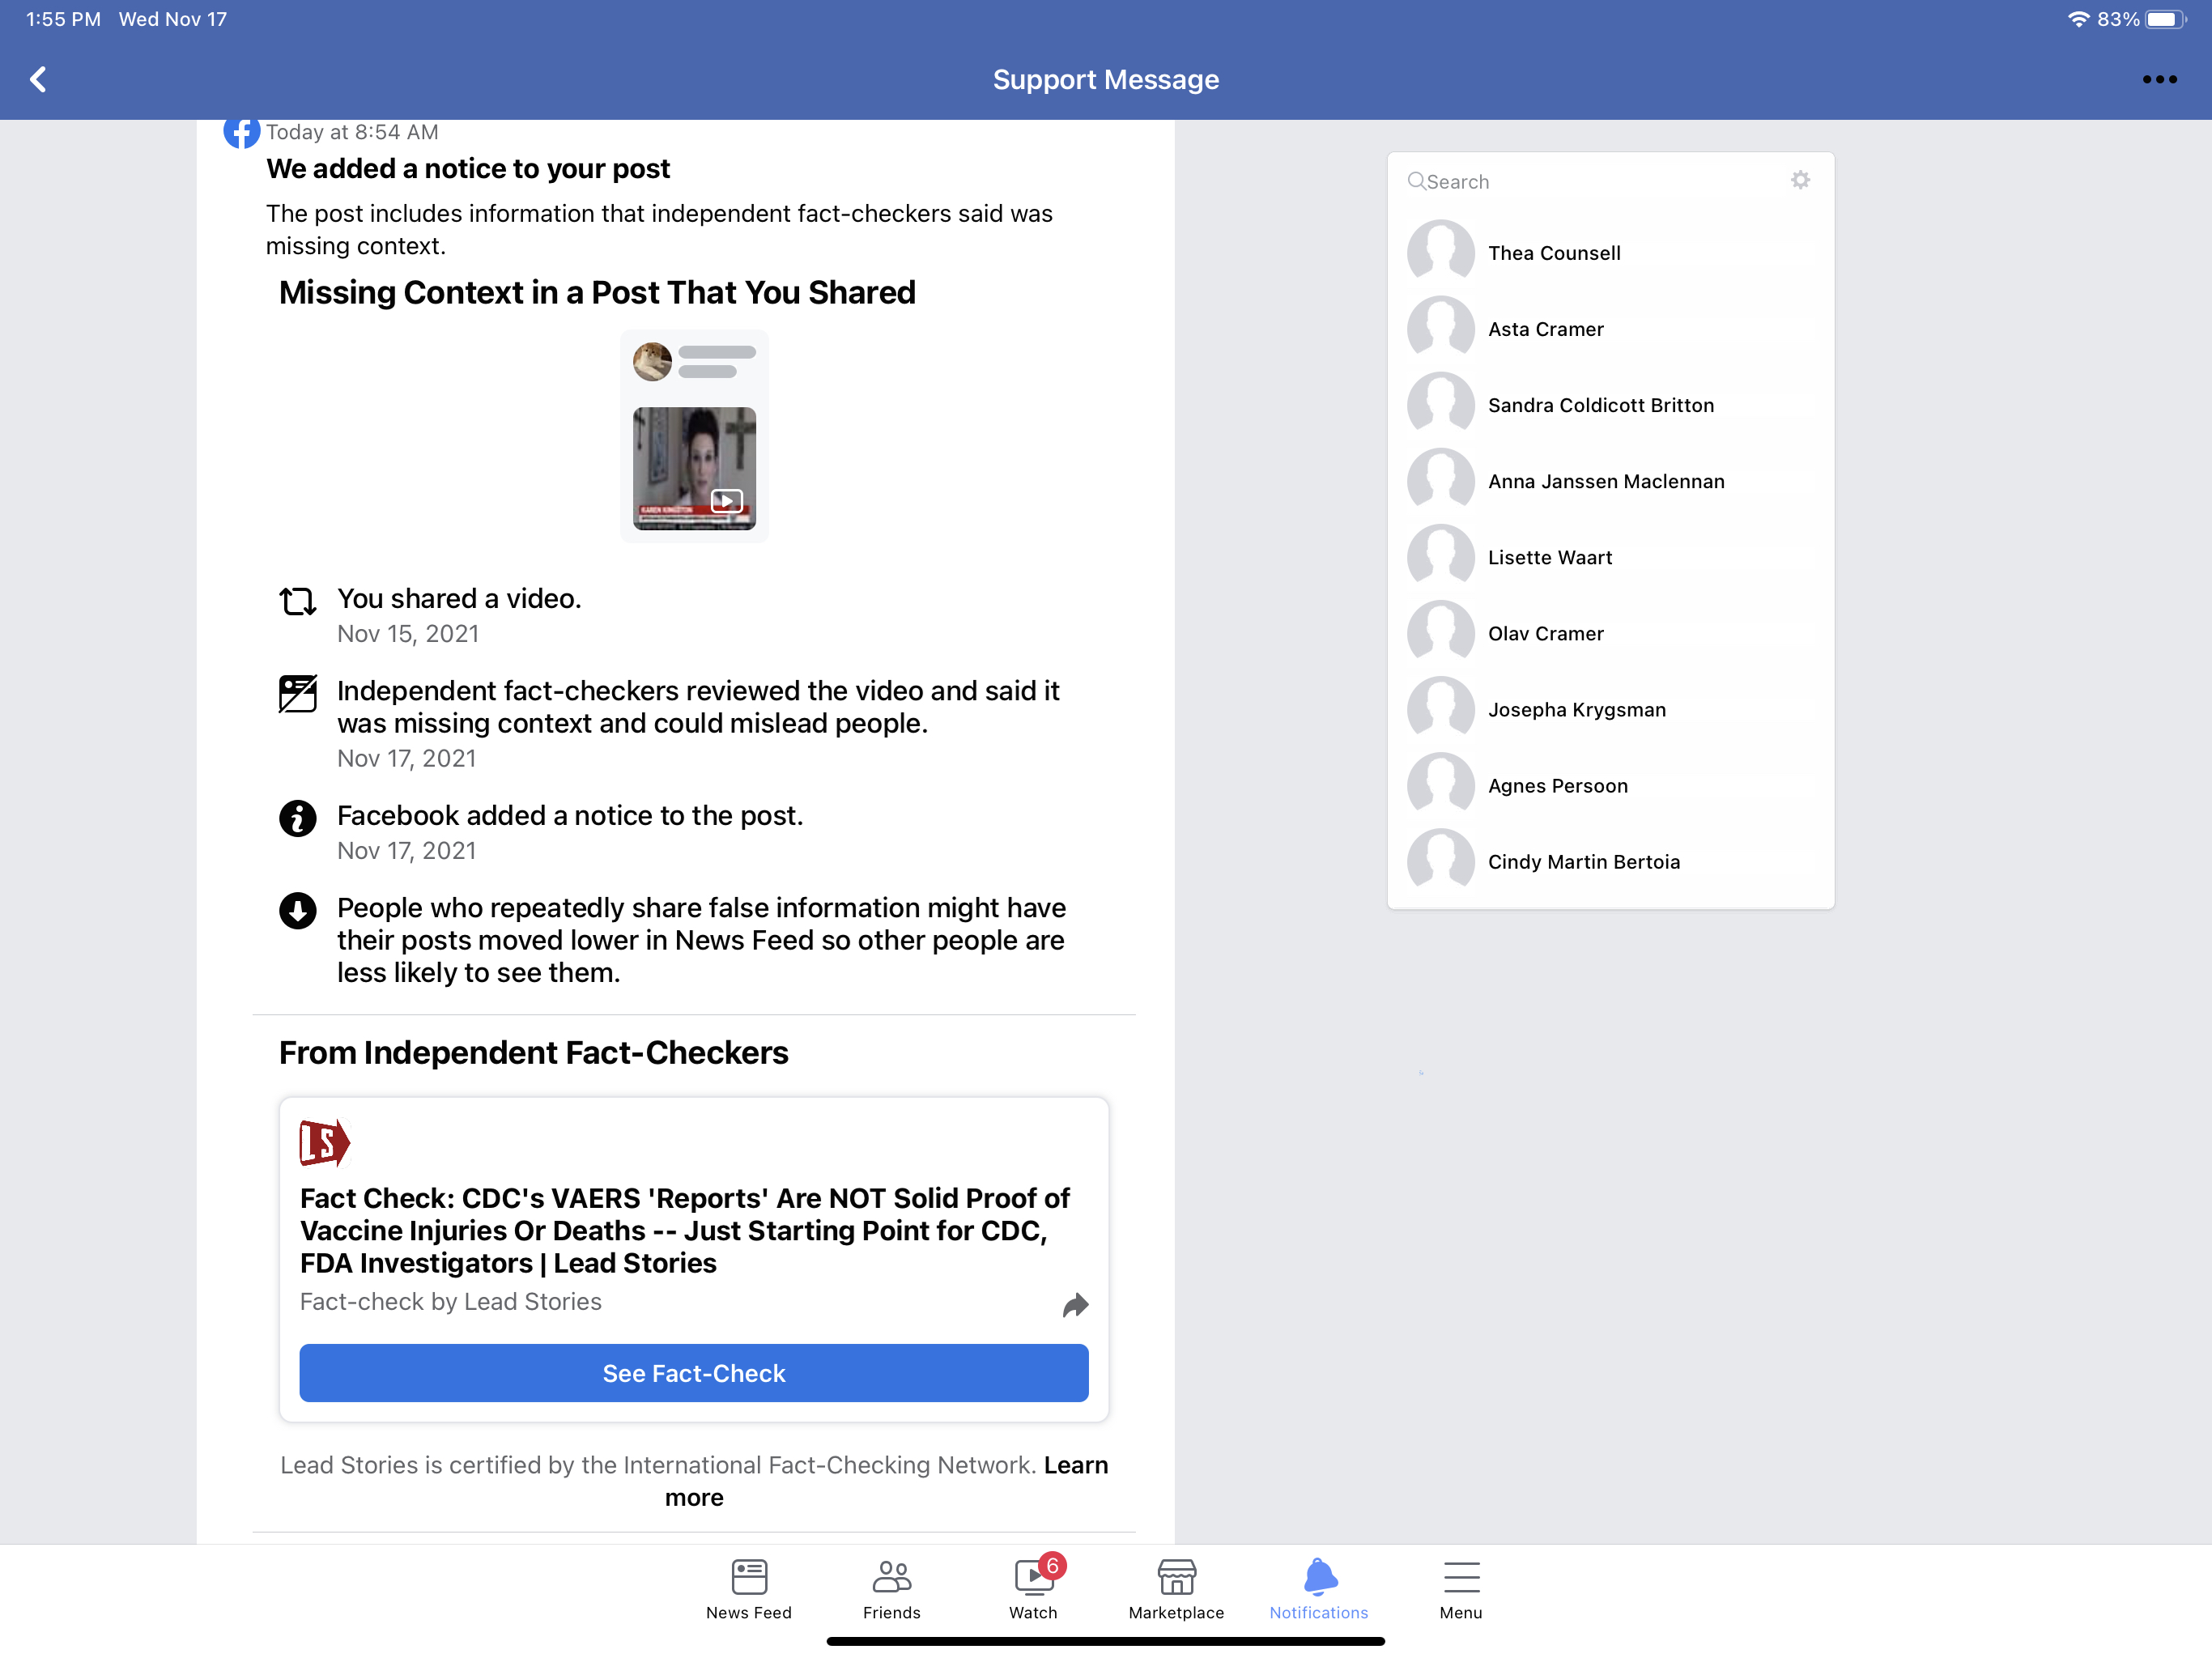Tap the search magnifier icon in contacts
2212x1658 pixels.
point(1416,181)
